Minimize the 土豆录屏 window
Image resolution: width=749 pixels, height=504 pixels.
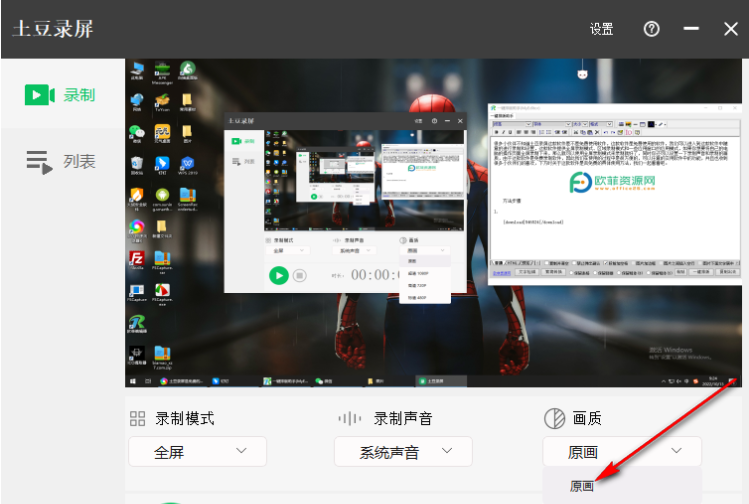point(691,29)
